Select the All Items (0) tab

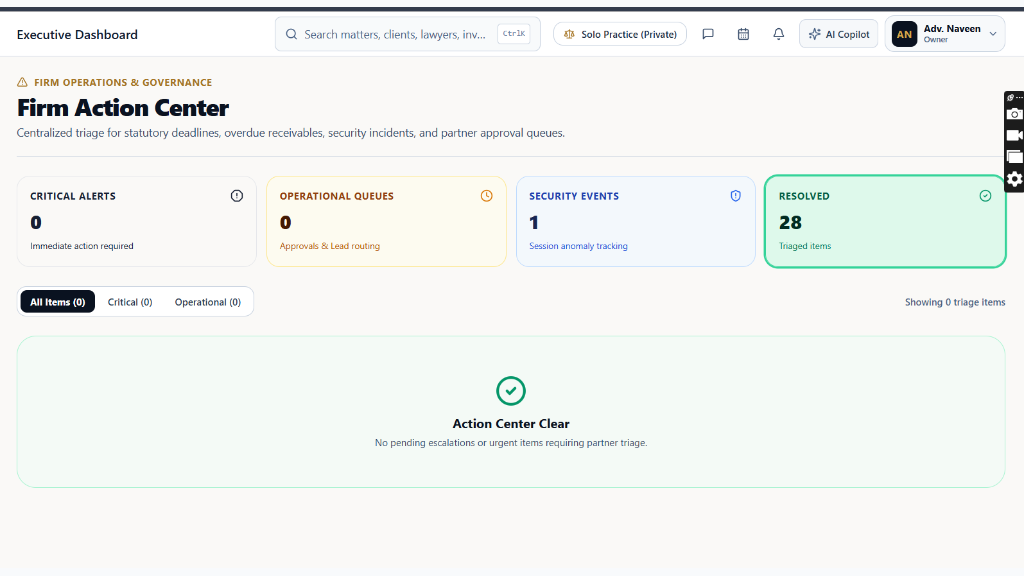pos(57,302)
